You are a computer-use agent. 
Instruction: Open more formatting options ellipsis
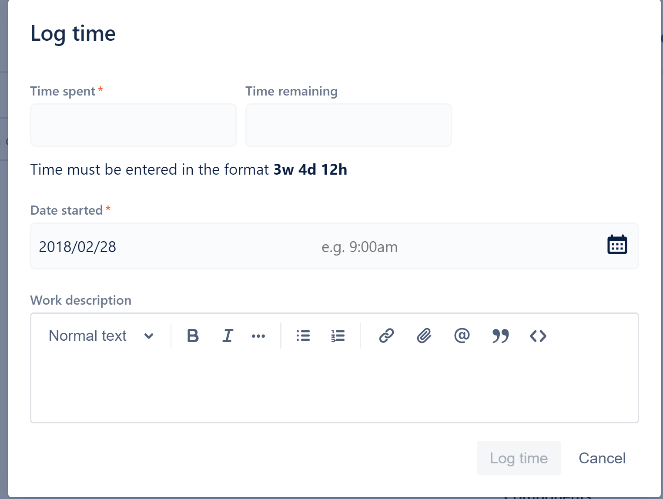258,336
